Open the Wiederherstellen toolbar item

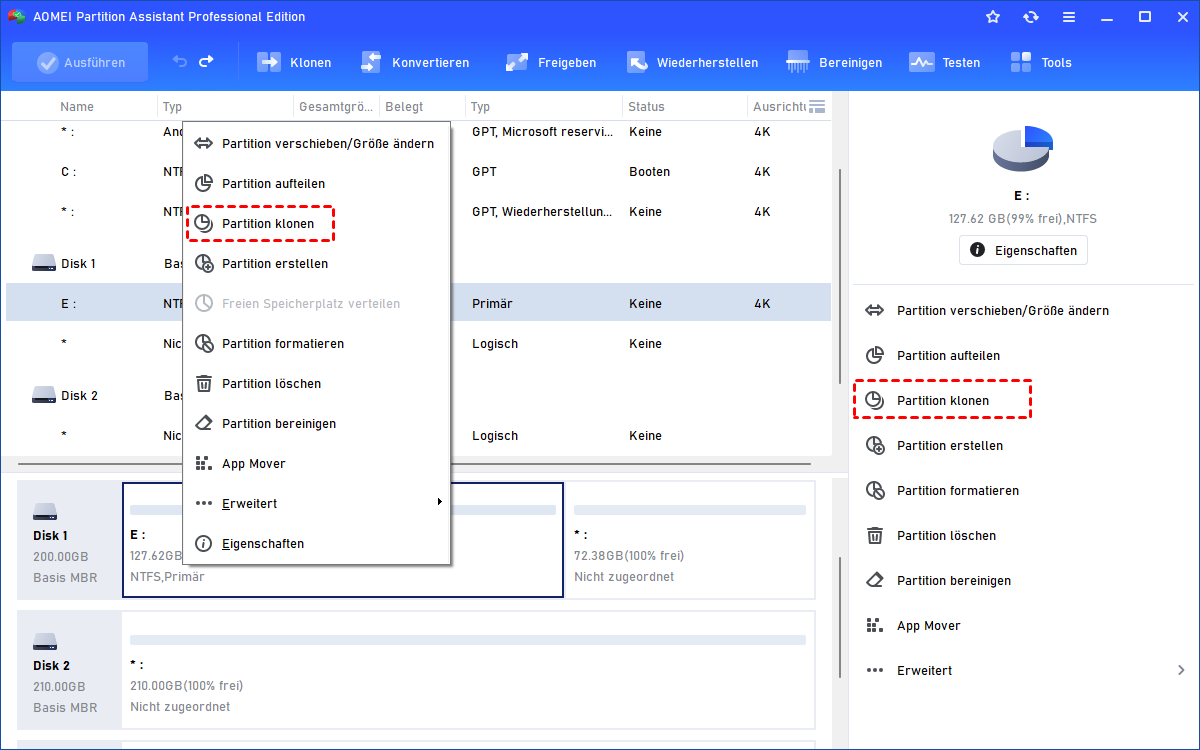click(x=692, y=62)
